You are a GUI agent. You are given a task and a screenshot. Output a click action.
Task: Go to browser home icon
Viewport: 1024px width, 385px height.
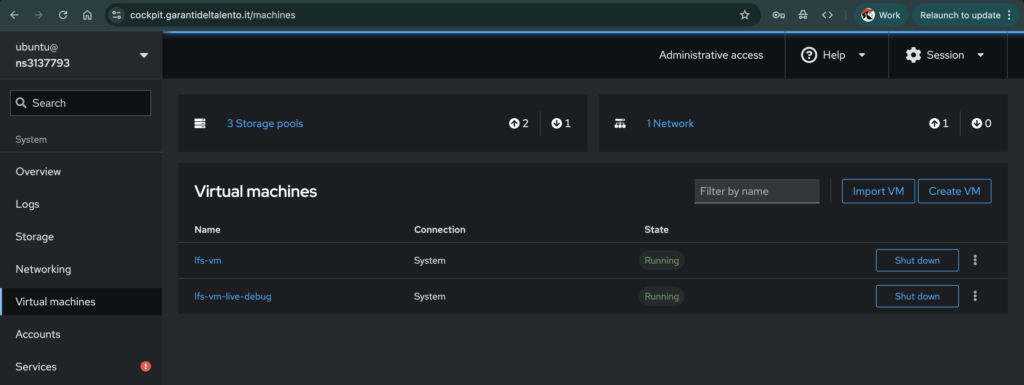click(88, 15)
